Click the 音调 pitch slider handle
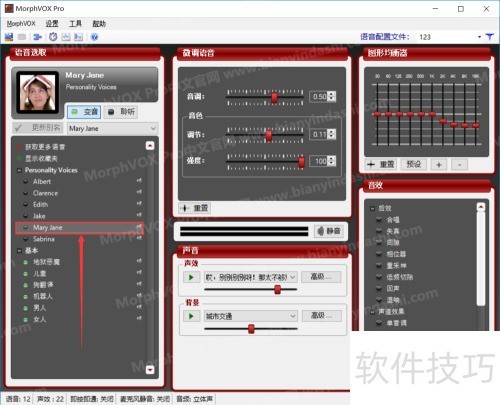Image resolution: width=500 pixels, height=405 pixels. [274, 97]
